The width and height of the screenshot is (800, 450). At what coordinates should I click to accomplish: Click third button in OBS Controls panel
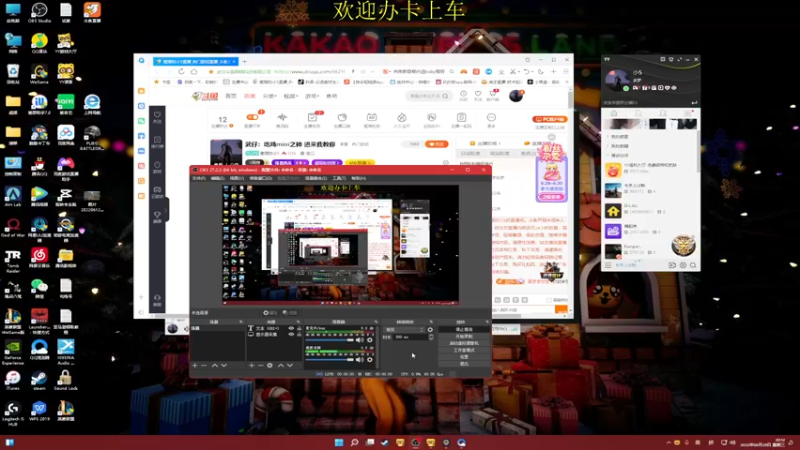click(x=464, y=343)
